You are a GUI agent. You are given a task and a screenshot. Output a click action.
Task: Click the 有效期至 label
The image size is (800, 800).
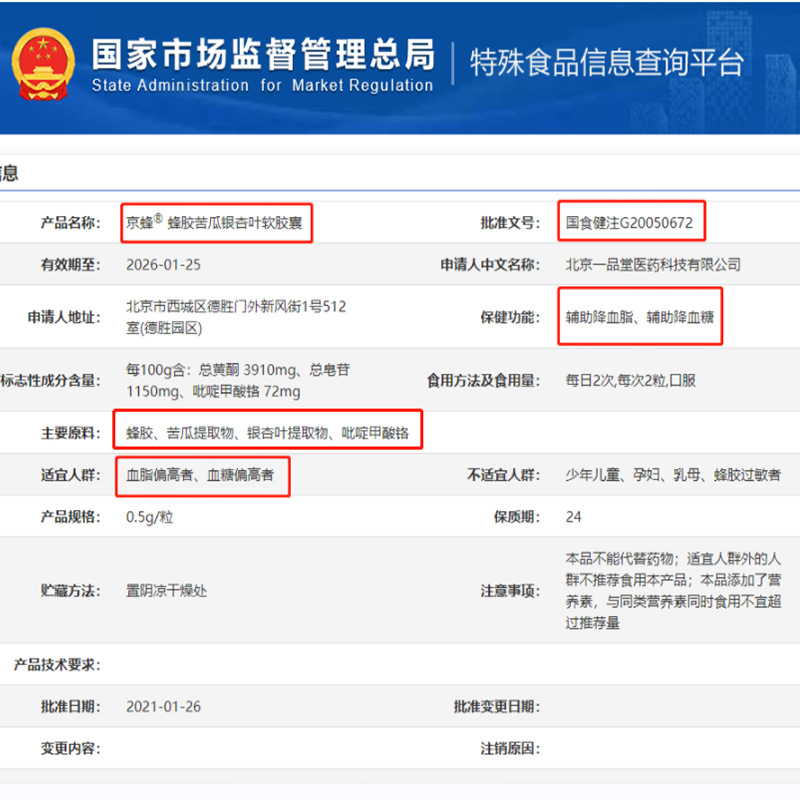point(70,265)
